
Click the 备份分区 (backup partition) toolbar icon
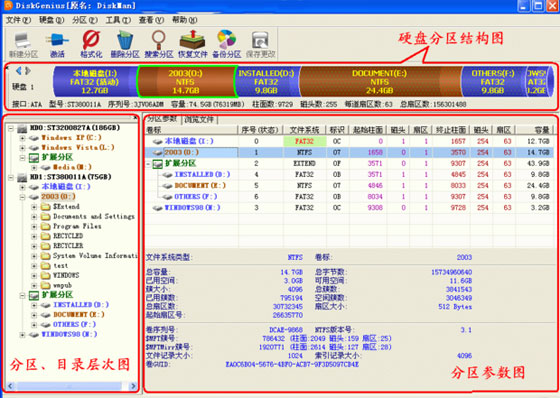[226, 44]
